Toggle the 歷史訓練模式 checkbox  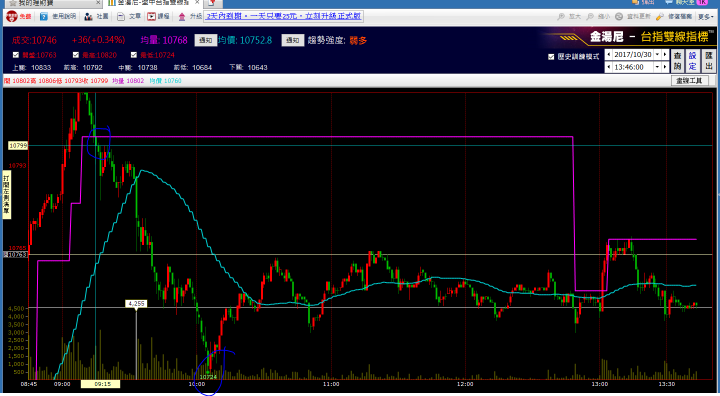[551, 57]
